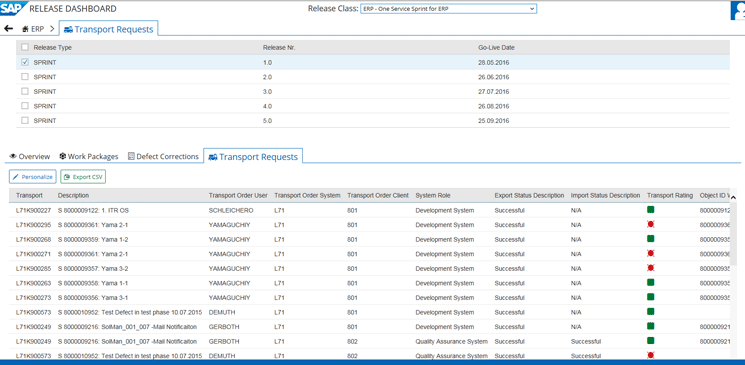
Task: Click Quality Assurance System for L71K900249
Action: tap(451, 342)
